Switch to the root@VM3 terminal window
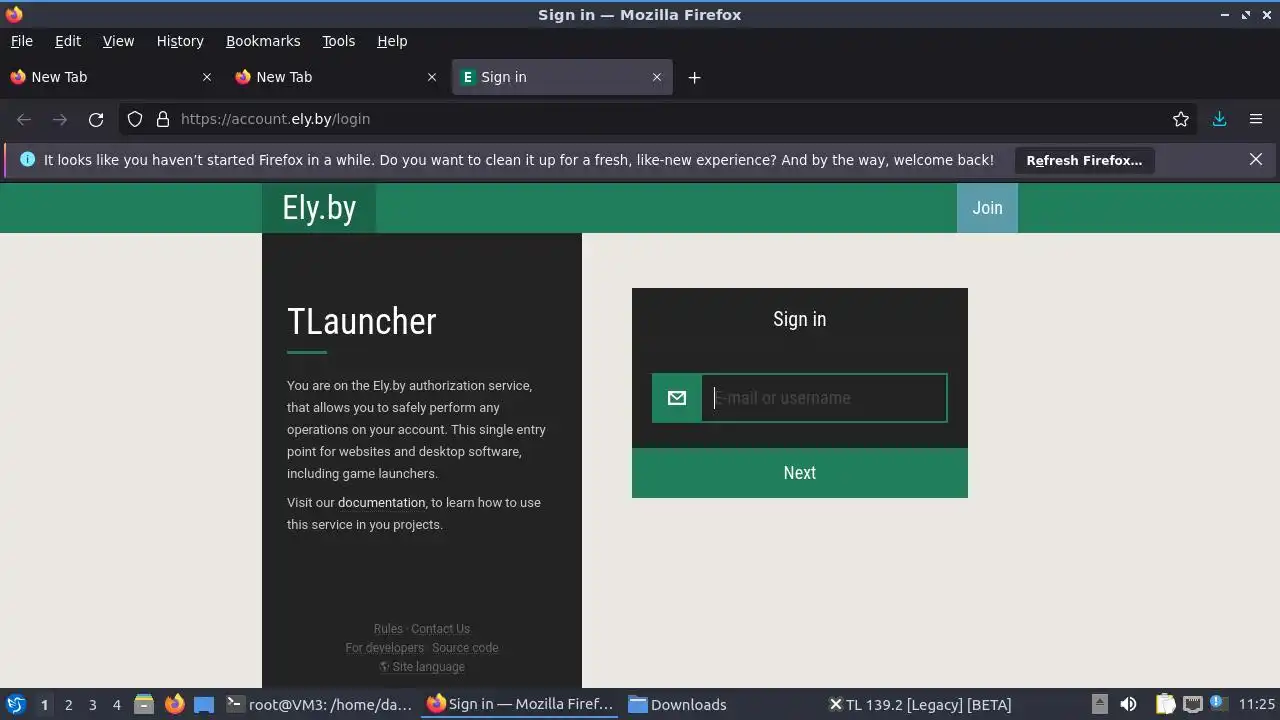The height and width of the screenshot is (720, 1280). 320,704
